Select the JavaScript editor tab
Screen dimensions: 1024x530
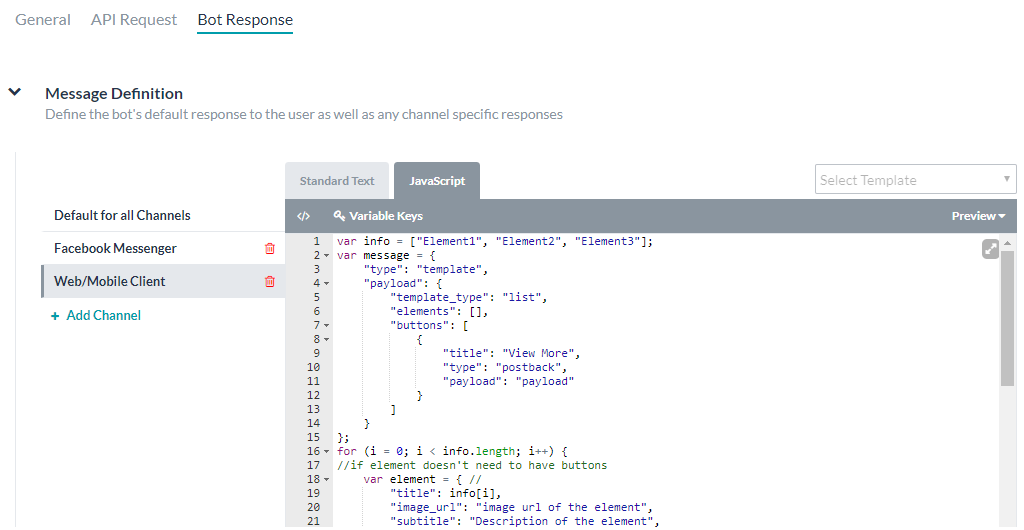[x=437, y=181]
